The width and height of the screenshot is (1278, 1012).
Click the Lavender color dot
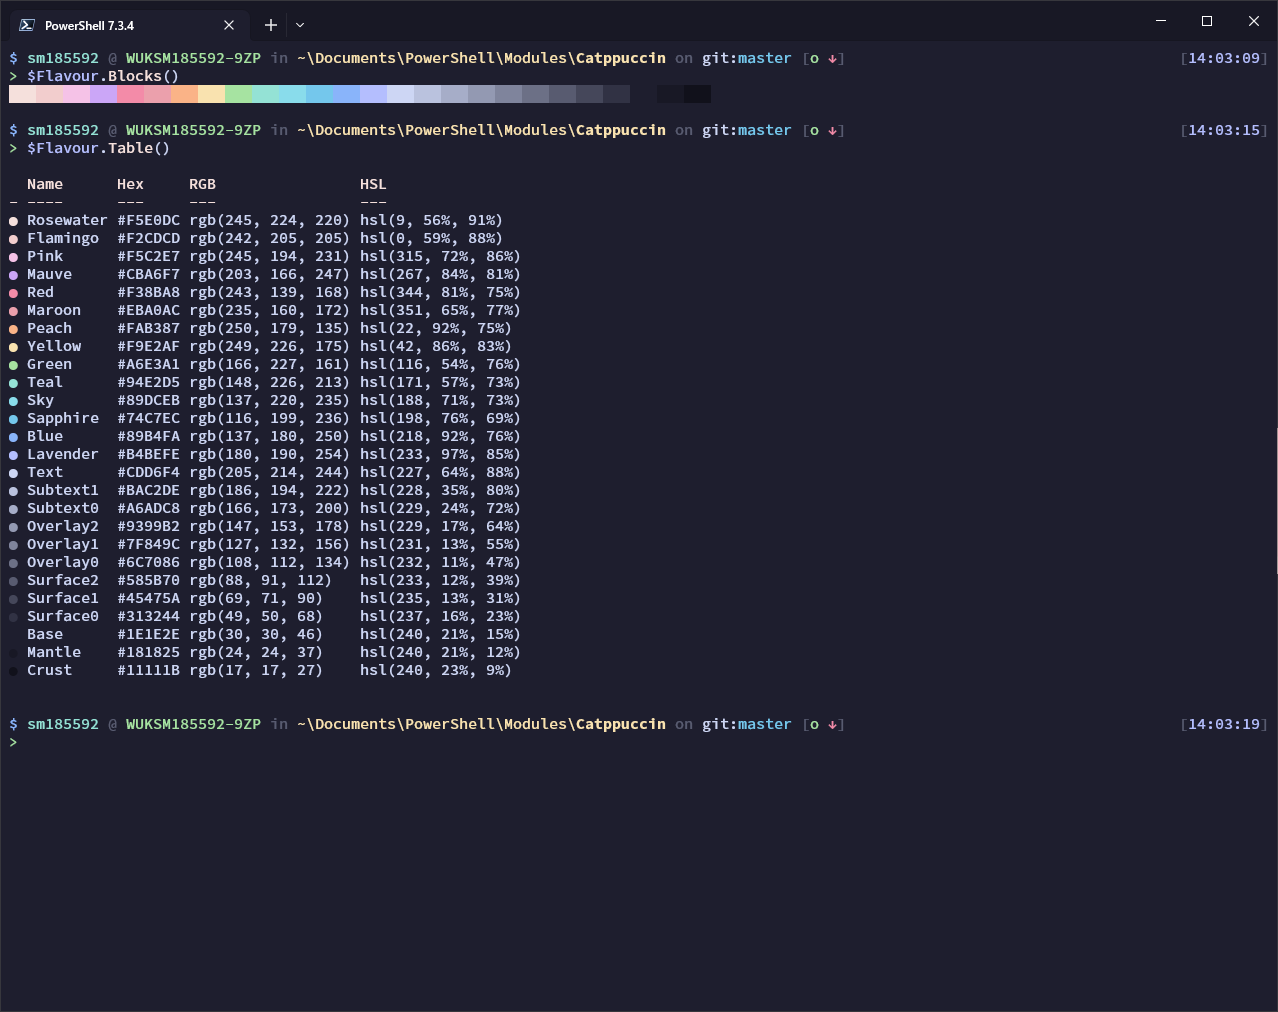click(x=12, y=454)
